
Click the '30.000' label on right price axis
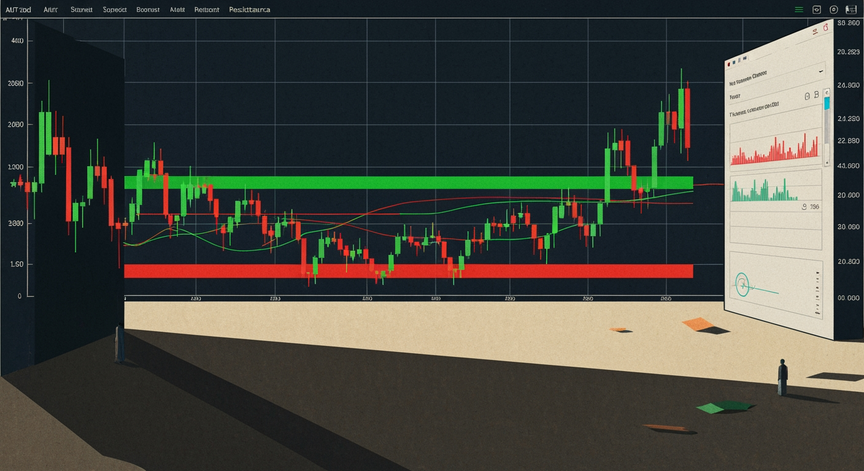point(848,227)
